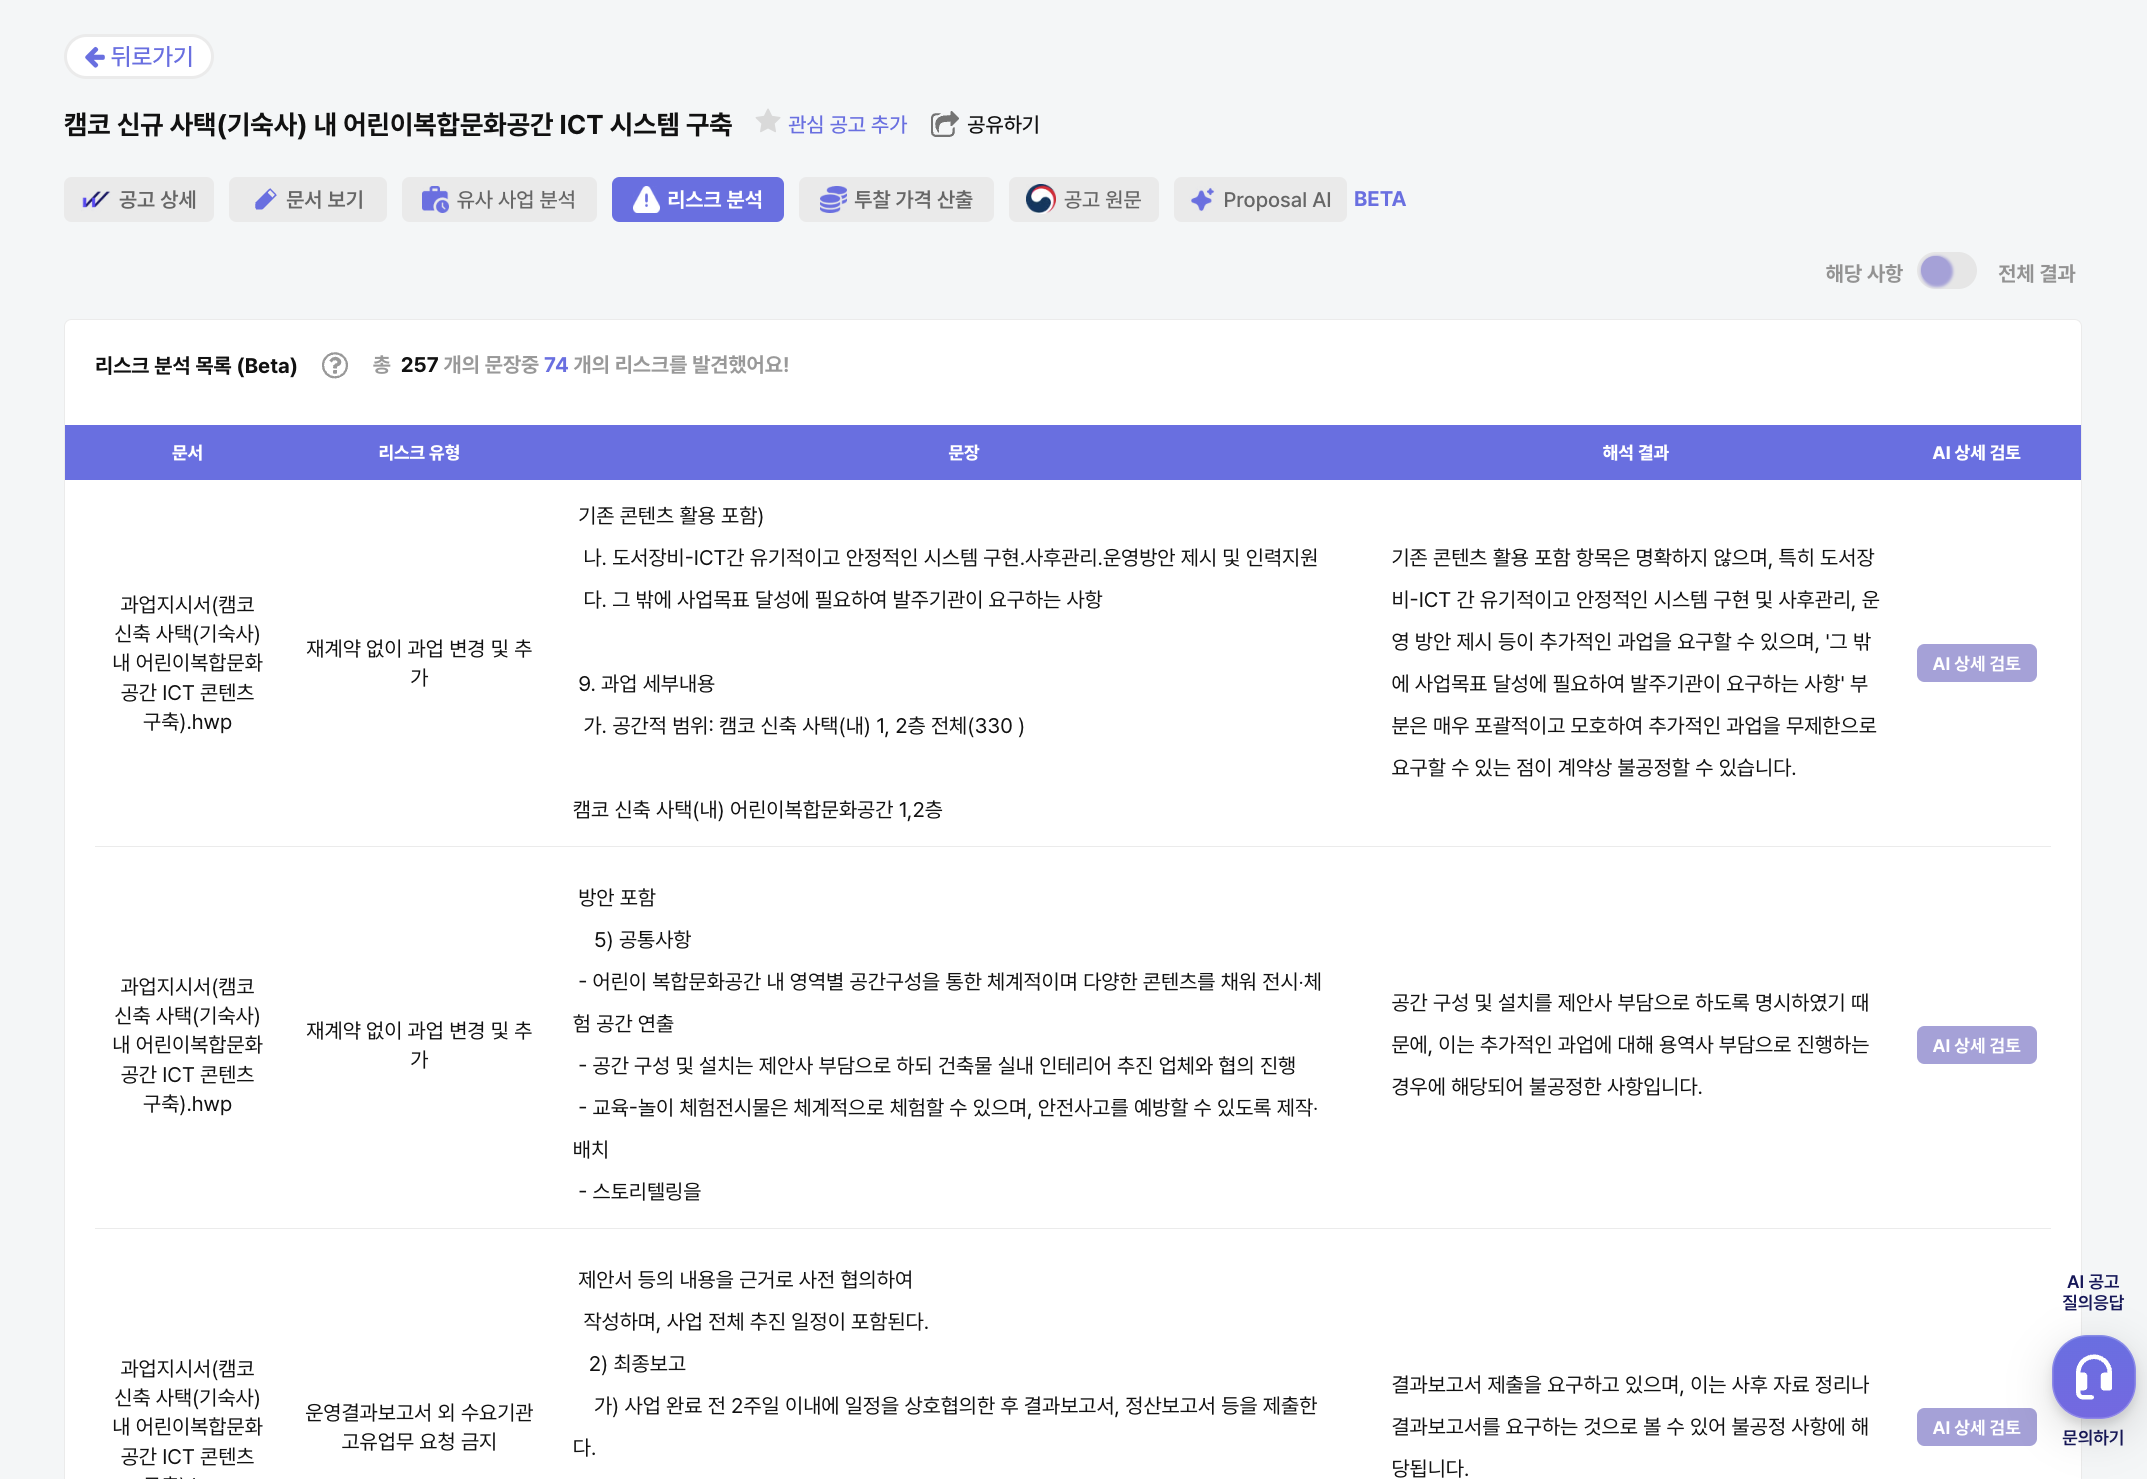The image size is (2147, 1479).
Task: Click the 관심 공고 추가 link text
Action: (847, 124)
